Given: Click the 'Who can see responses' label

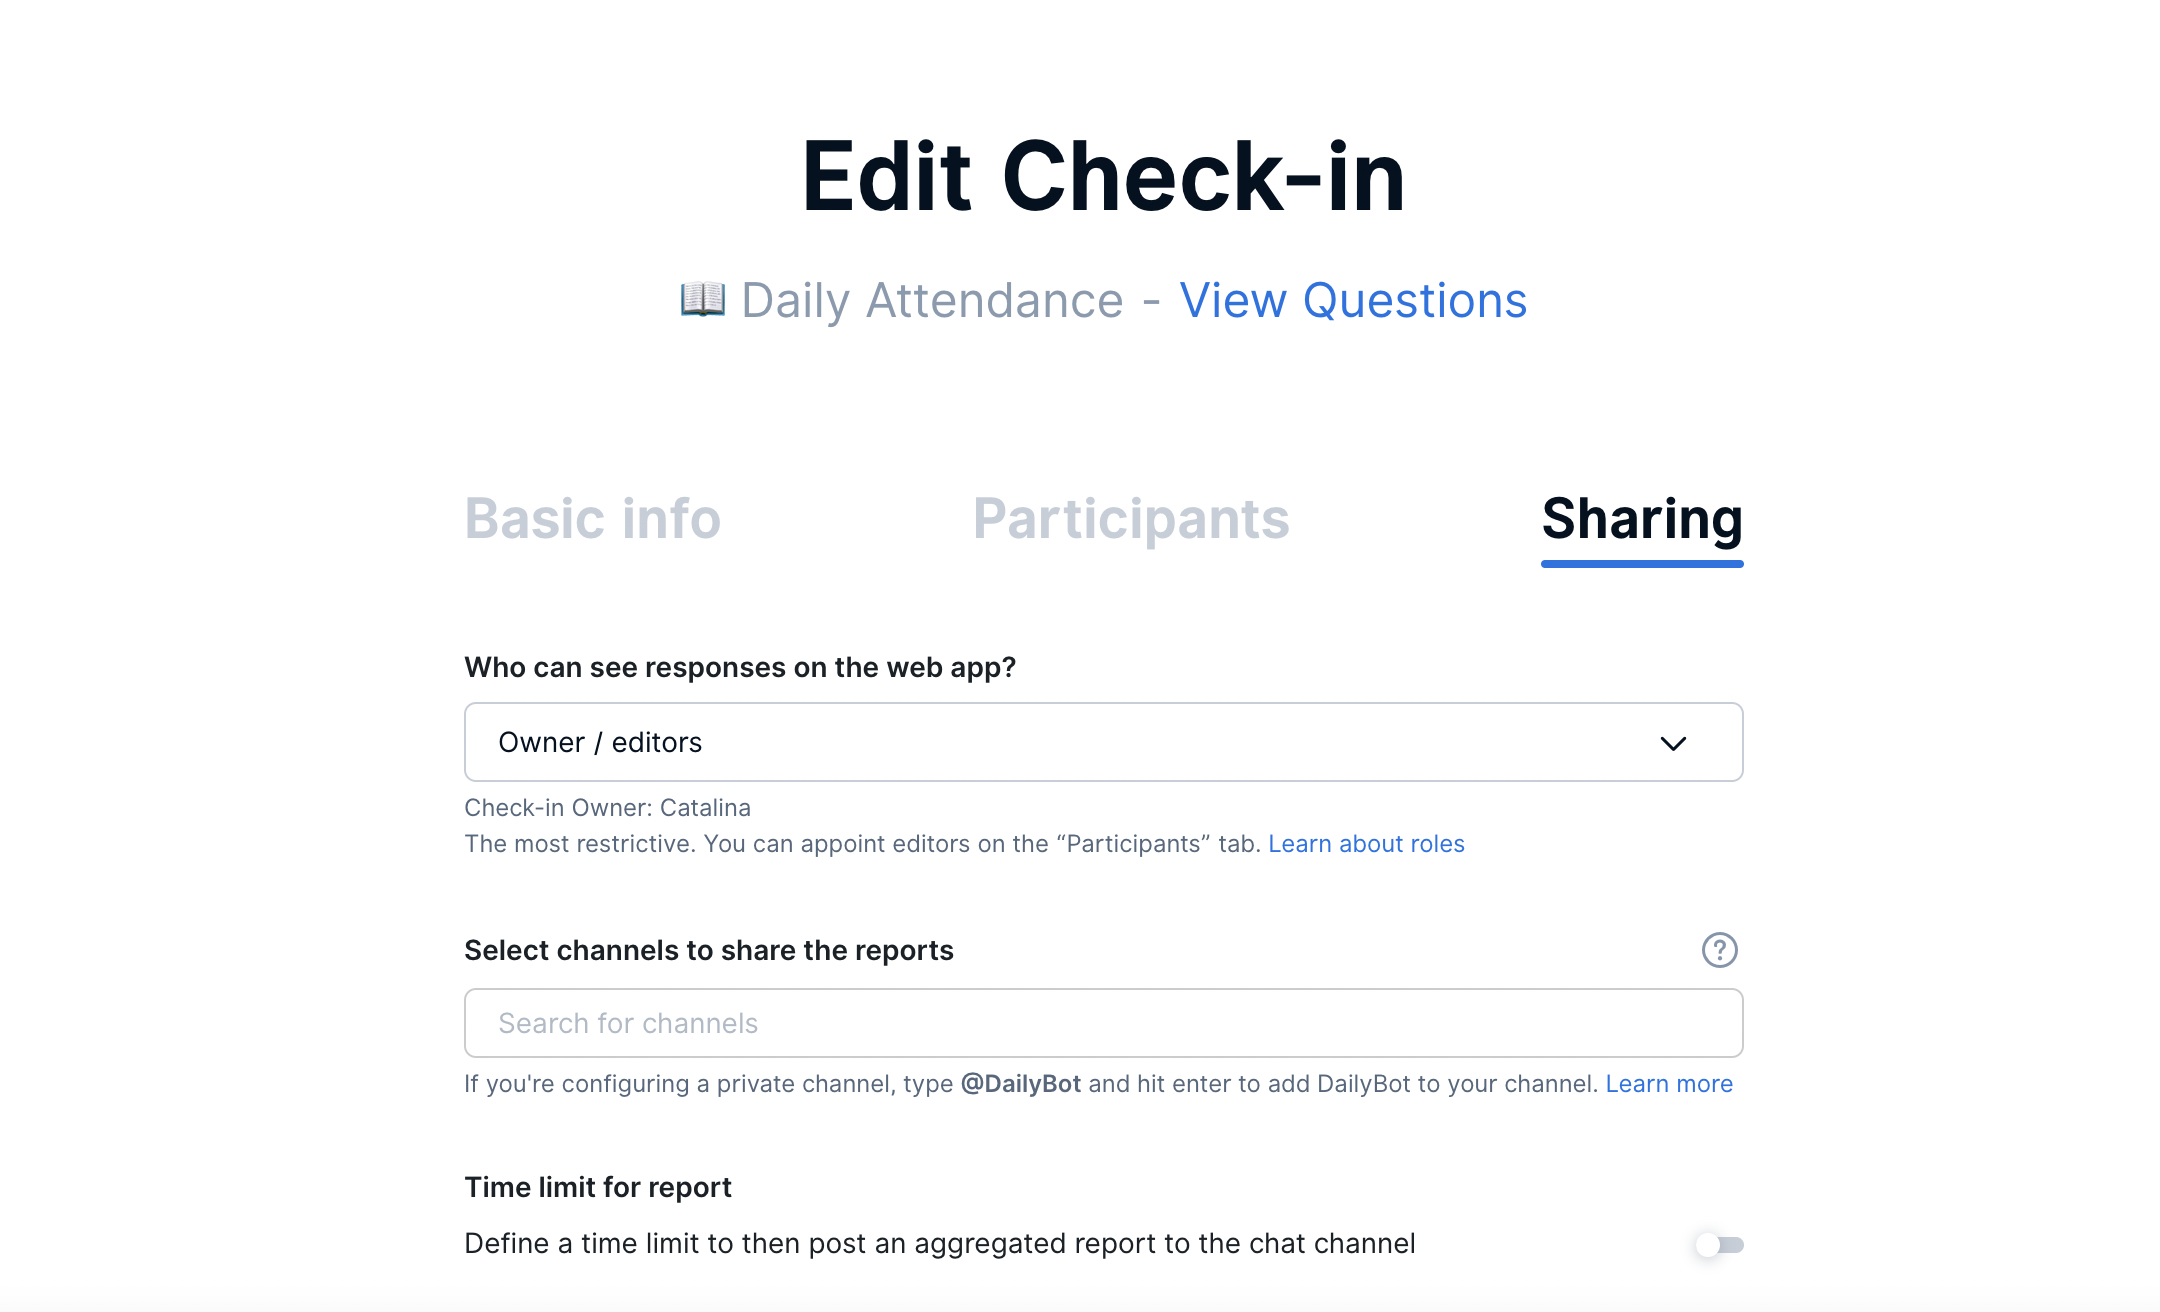Looking at the screenshot, I should [740, 667].
